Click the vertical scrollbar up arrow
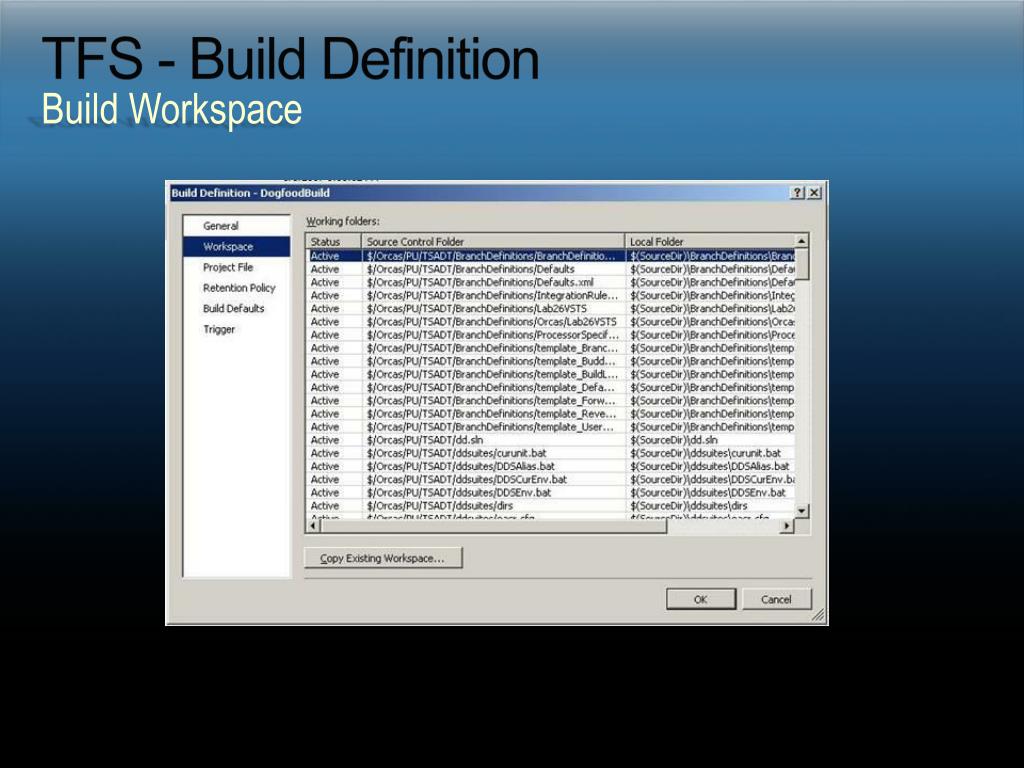The height and width of the screenshot is (768, 1024). coord(802,241)
